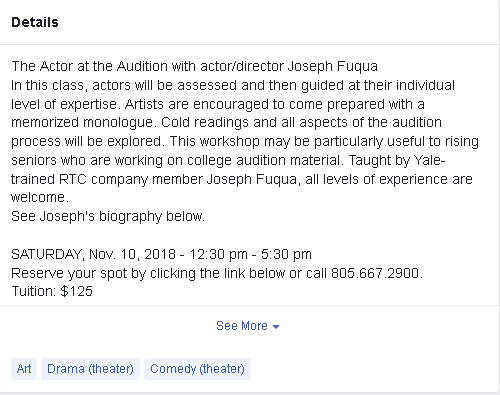Click Joseph Fuqua name in title line
The image size is (500, 395).
click(332, 66)
